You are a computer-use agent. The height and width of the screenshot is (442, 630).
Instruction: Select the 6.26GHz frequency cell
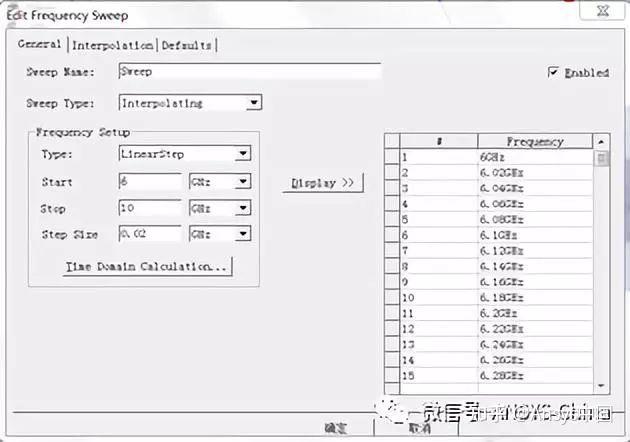535,360
